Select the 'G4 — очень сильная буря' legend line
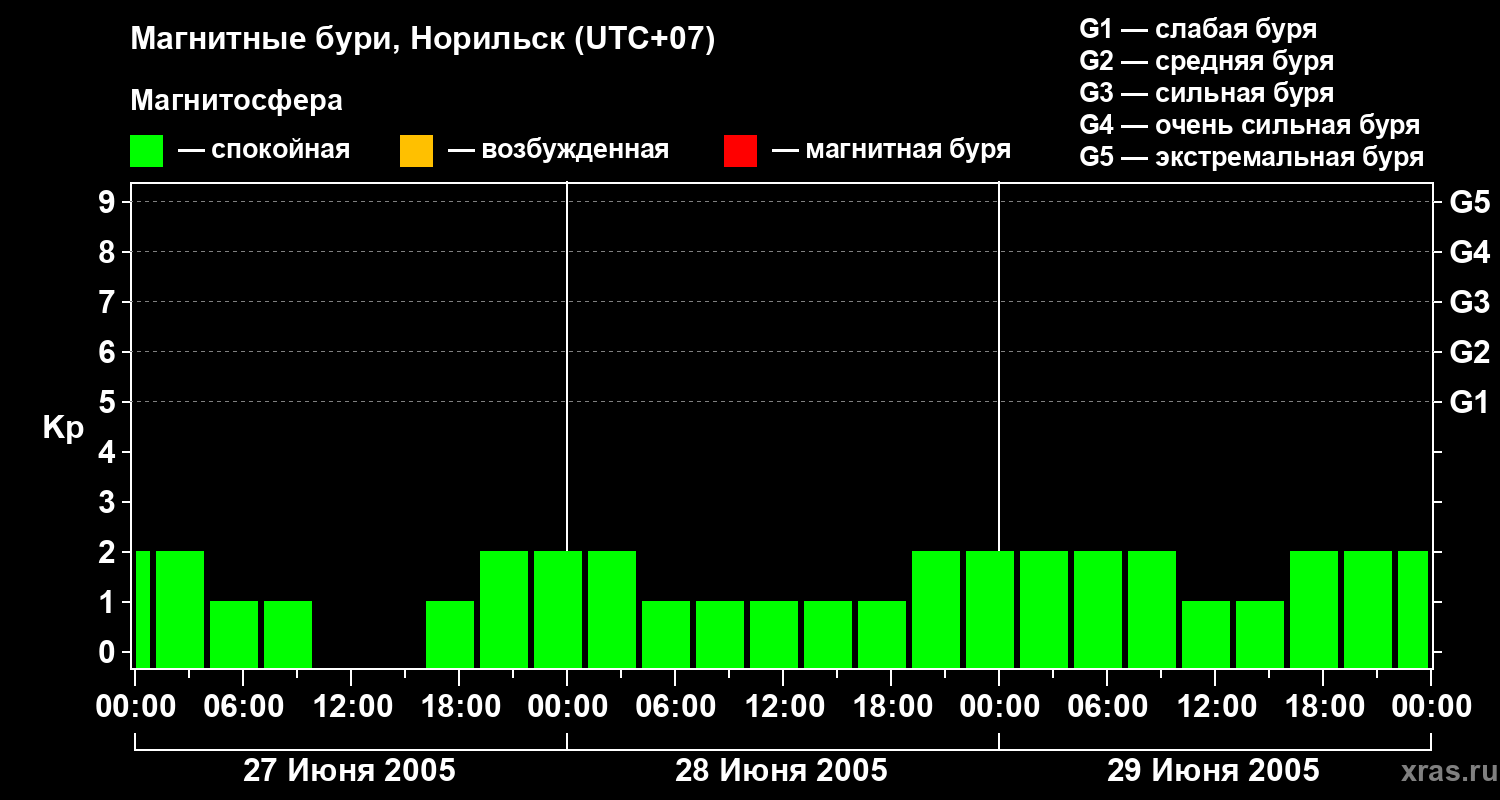Image resolution: width=1500 pixels, height=800 pixels. (1250, 125)
